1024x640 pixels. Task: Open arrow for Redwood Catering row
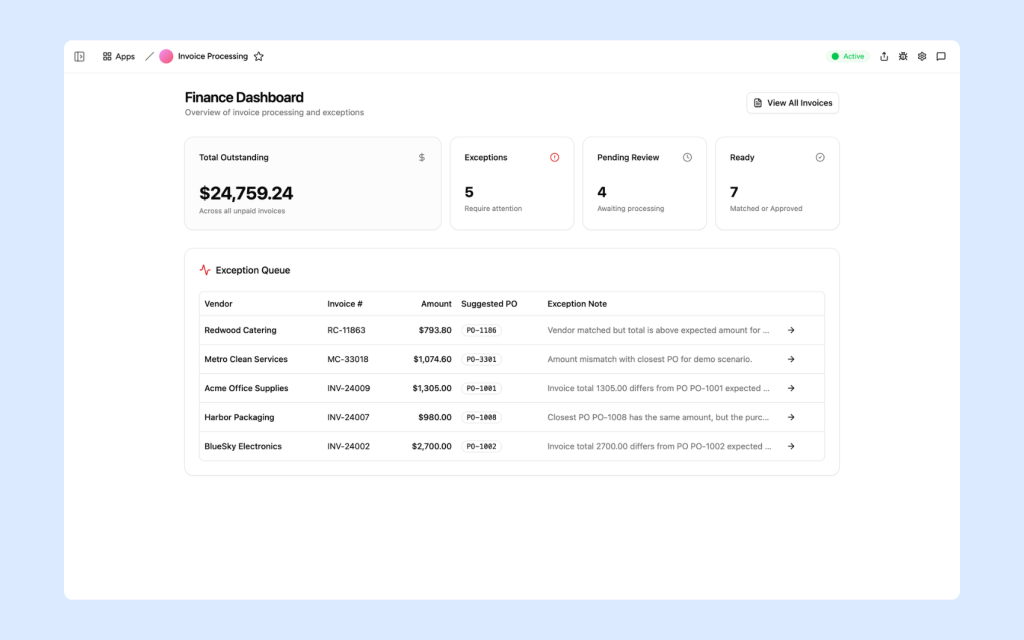point(791,330)
